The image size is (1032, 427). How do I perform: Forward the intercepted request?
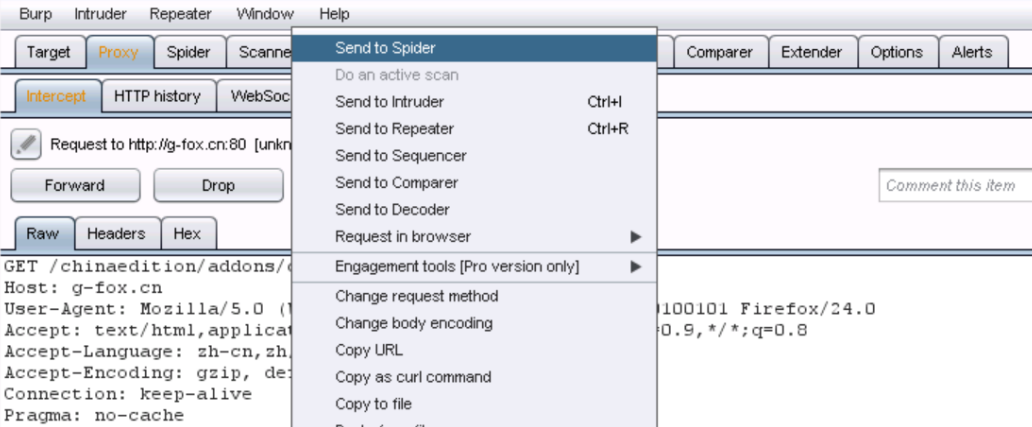(x=75, y=186)
